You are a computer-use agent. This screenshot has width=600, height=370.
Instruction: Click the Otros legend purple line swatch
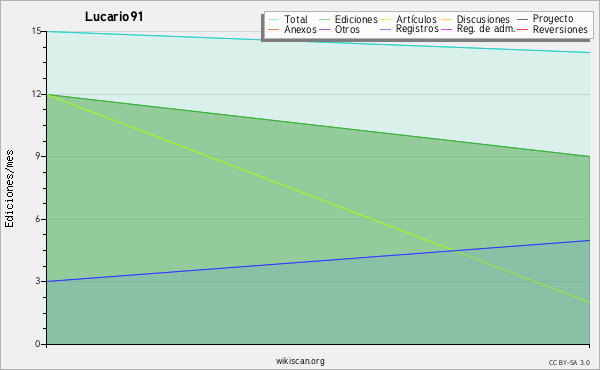click(x=324, y=29)
